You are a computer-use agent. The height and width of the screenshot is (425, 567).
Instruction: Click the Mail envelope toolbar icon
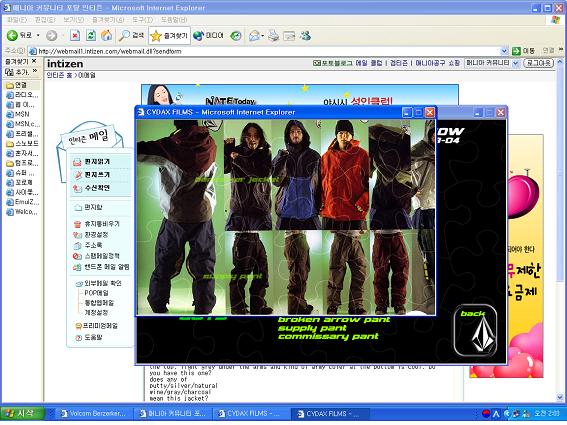click(254, 35)
